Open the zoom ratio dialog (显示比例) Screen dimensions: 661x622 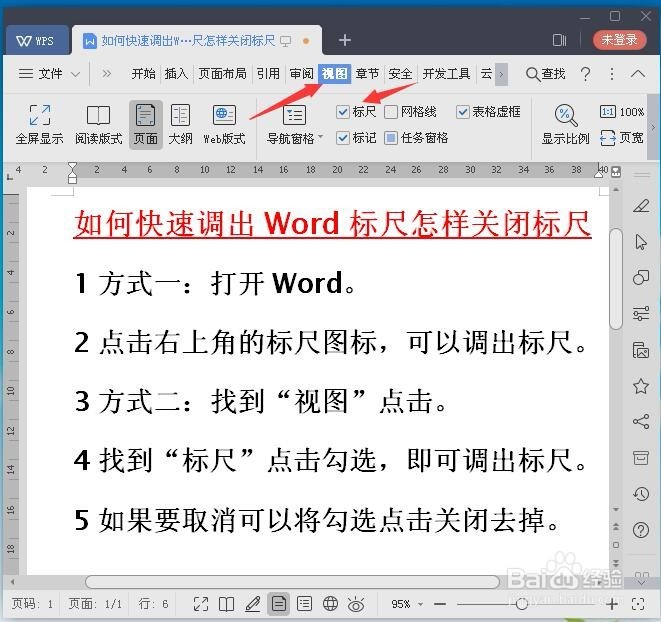pos(565,124)
